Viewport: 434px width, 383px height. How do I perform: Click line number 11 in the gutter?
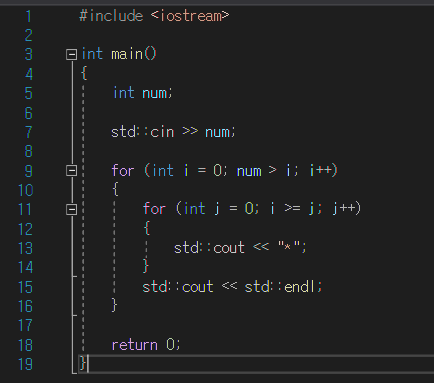(x=25, y=210)
